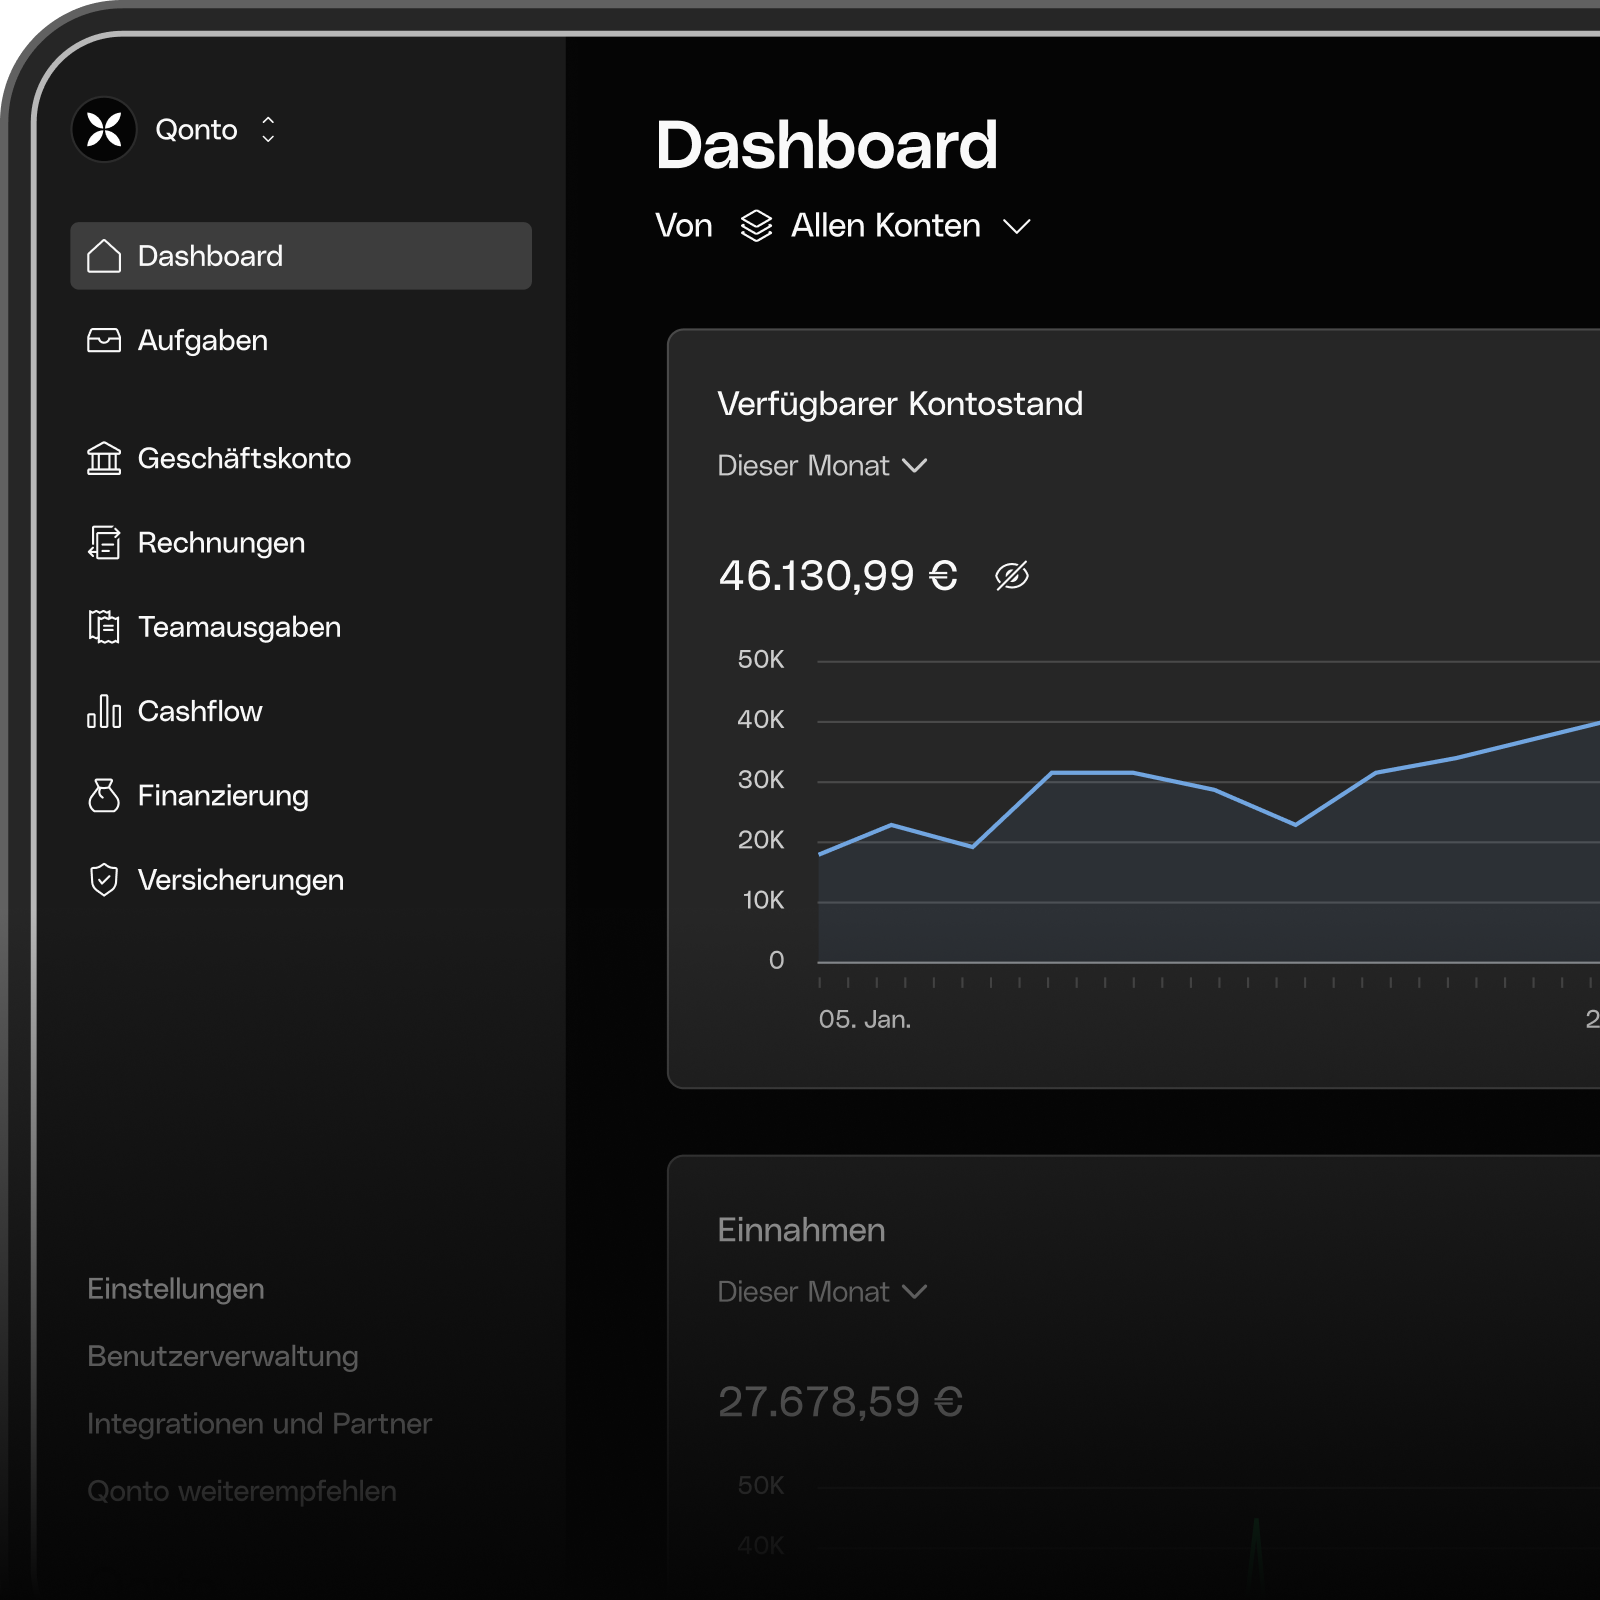
Task: Click the Versicherungen shield icon
Action: (105, 880)
